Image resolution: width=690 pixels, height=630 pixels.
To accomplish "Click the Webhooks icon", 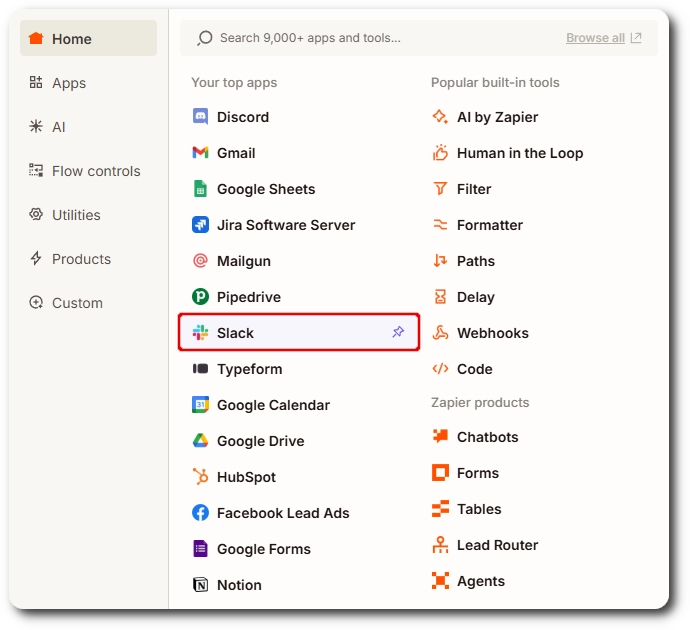I will pyautogui.click(x=440, y=333).
